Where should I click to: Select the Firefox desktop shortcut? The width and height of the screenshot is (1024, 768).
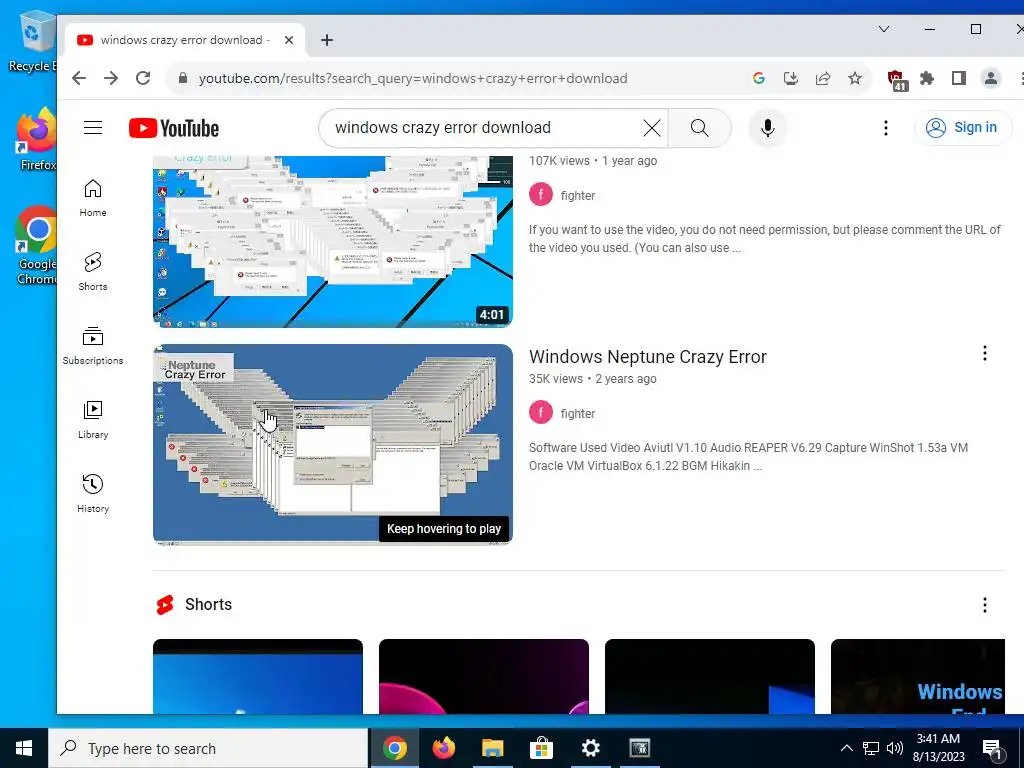37,139
